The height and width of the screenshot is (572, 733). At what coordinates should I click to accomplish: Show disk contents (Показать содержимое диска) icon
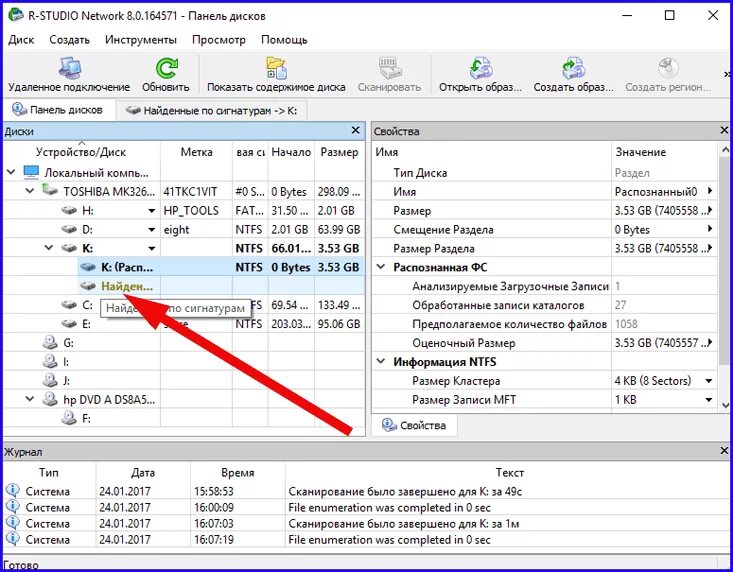click(x=276, y=68)
